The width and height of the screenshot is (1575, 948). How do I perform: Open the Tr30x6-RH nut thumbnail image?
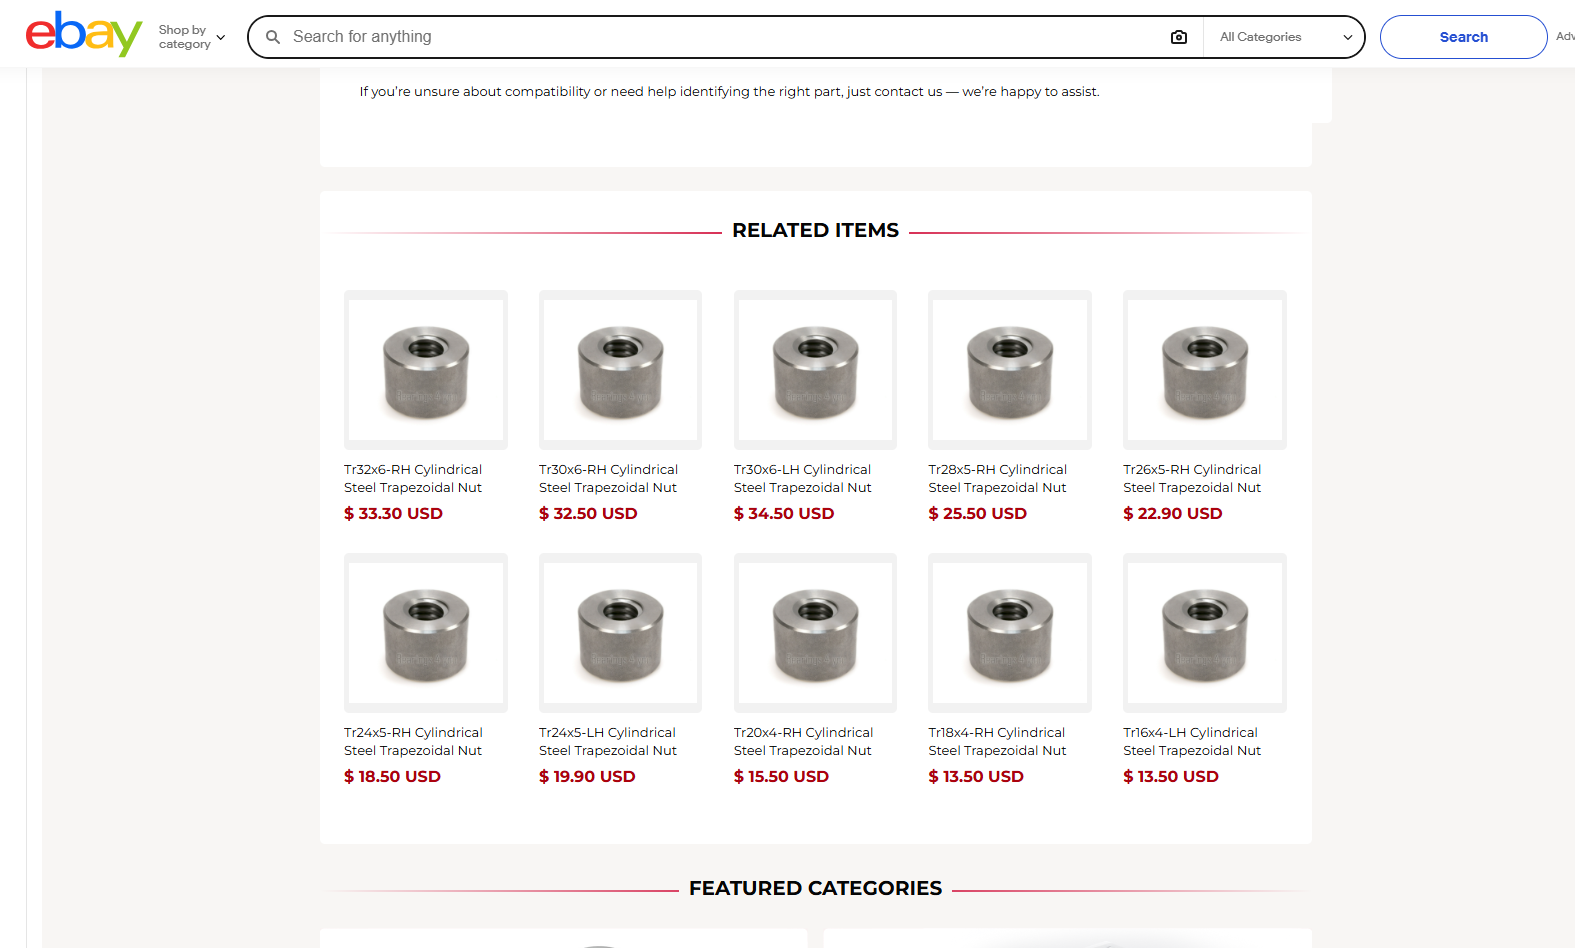620,370
